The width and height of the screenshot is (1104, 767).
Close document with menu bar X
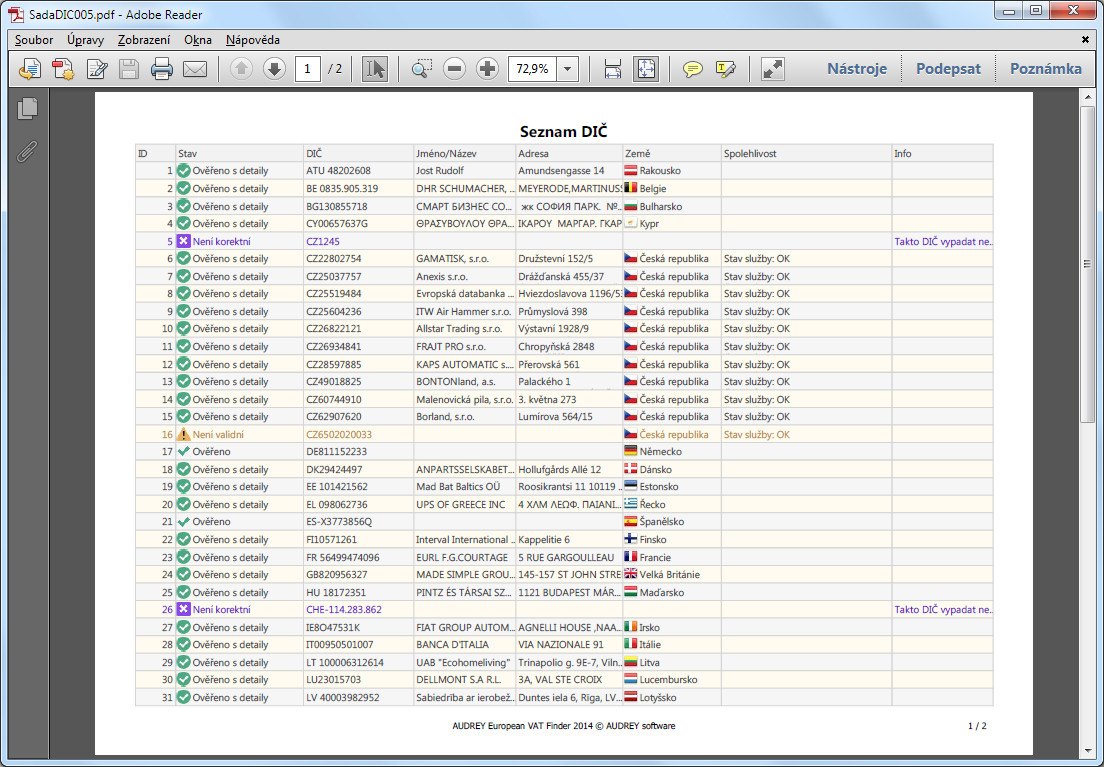(1085, 39)
